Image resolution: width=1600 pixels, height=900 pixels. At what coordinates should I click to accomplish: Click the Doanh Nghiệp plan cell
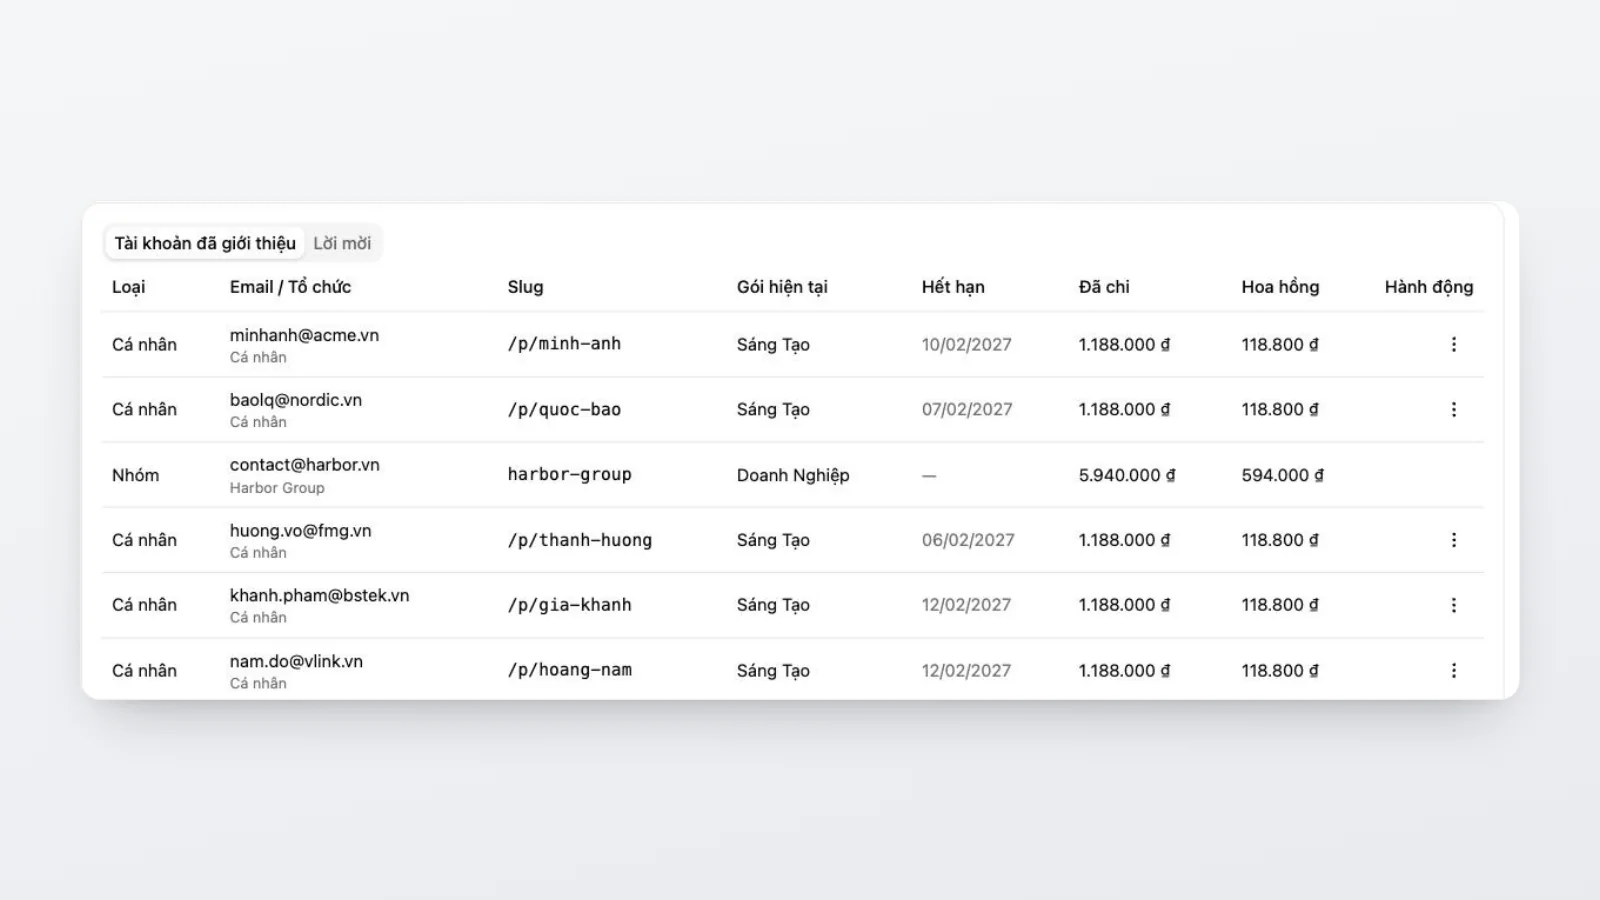tap(793, 475)
